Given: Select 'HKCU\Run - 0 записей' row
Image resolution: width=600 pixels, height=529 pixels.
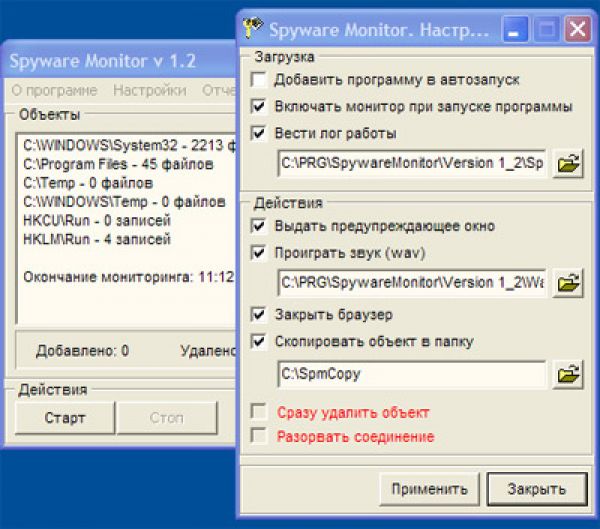Looking at the screenshot, I should (x=97, y=221).
